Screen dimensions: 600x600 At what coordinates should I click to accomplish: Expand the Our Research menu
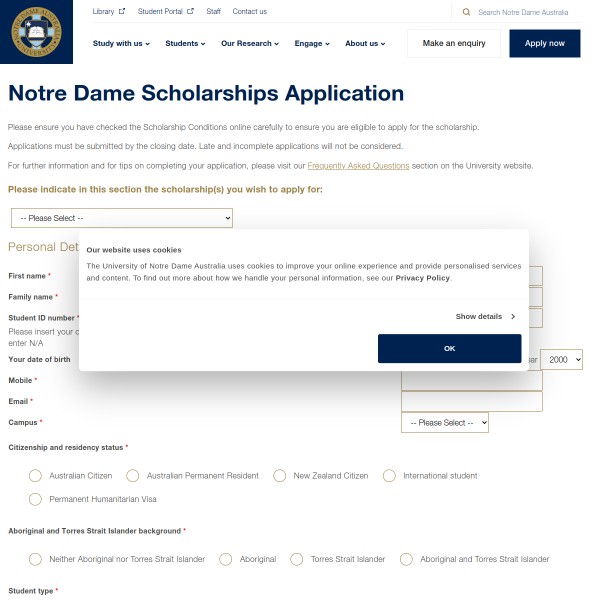(x=250, y=44)
